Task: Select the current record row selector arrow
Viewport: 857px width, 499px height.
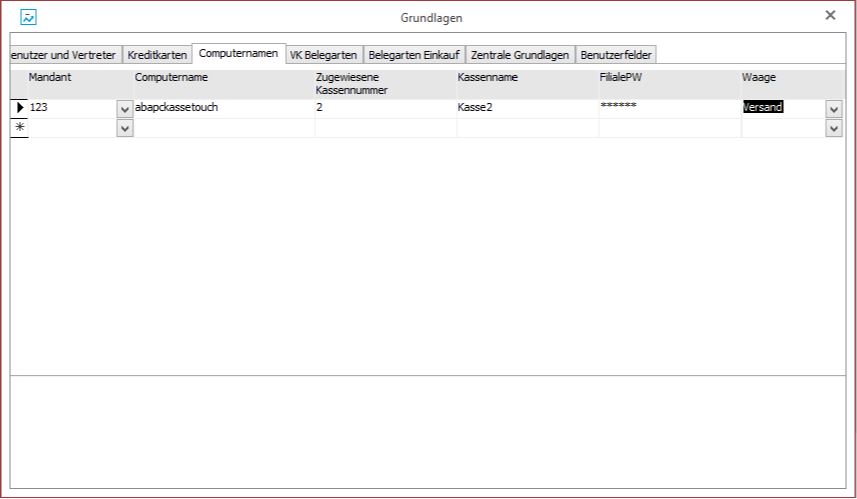Action: tap(19, 108)
